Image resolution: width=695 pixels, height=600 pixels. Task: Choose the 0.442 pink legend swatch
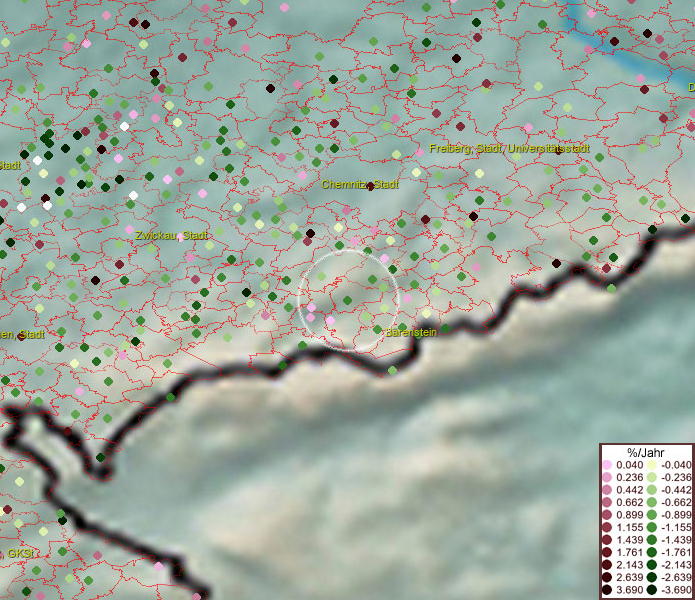click(x=608, y=491)
